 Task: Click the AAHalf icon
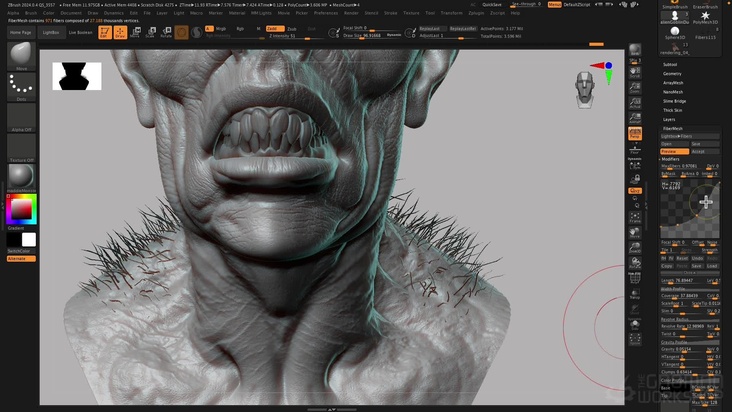pyautogui.click(x=635, y=118)
